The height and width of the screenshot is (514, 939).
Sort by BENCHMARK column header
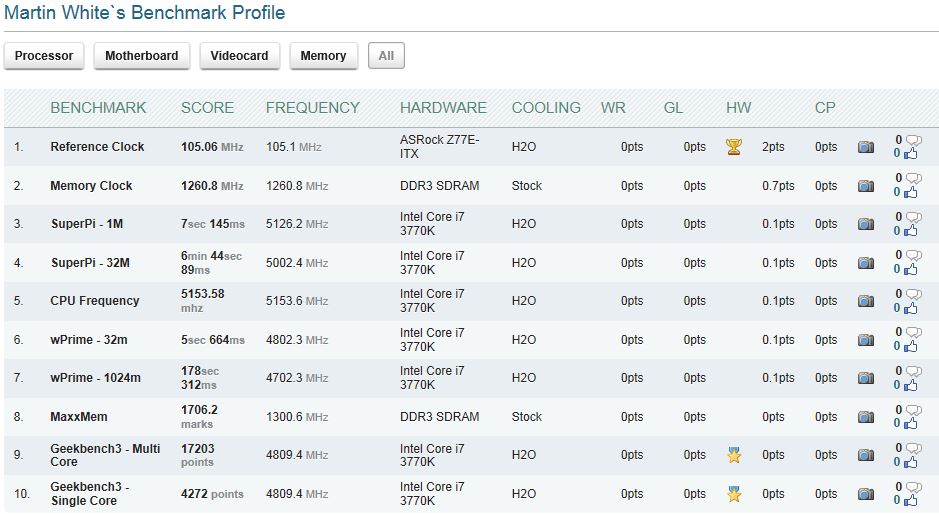(x=98, y=108)
